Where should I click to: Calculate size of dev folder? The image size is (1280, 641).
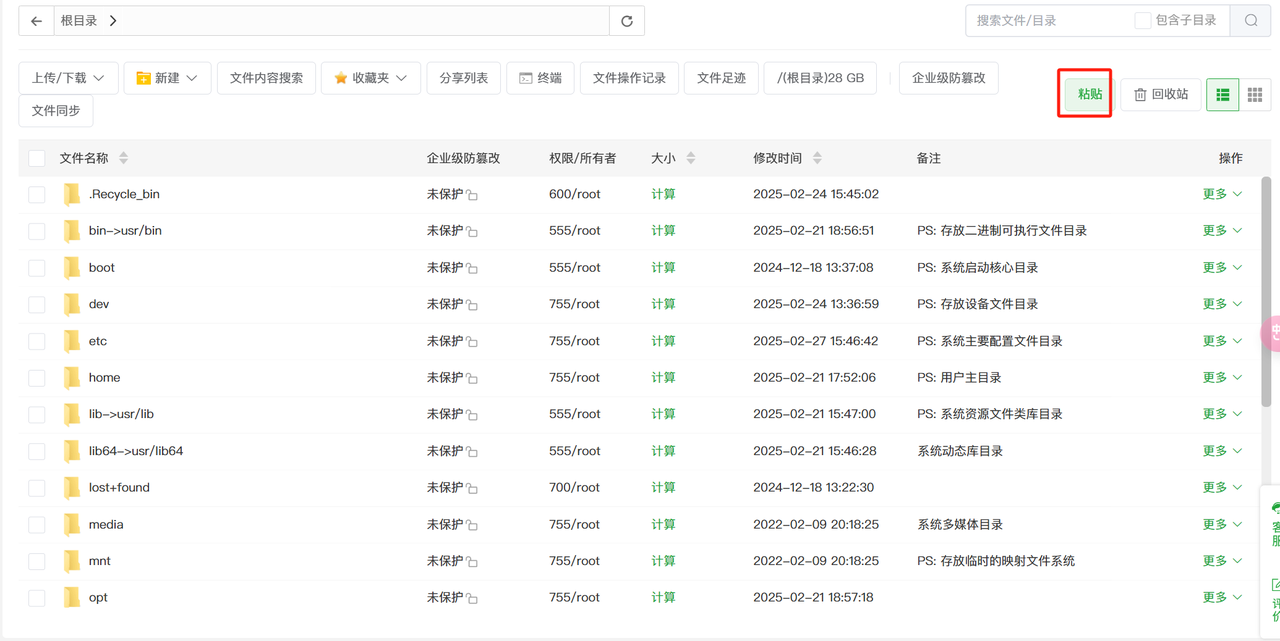coord(663,304)
